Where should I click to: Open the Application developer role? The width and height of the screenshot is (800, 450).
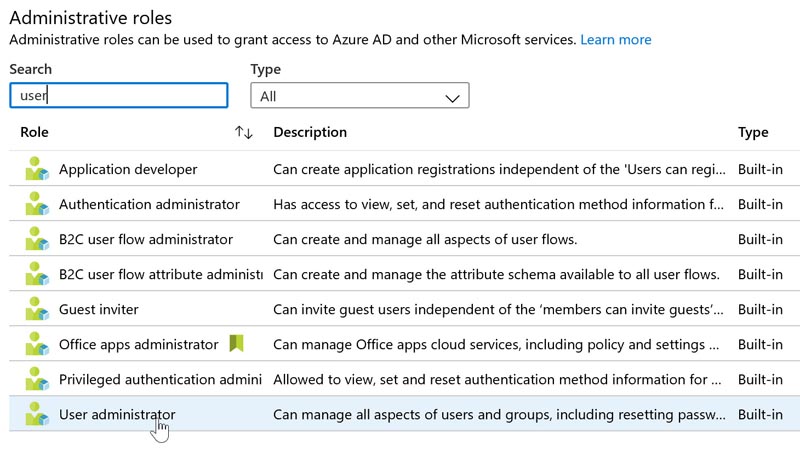point(128,169)
